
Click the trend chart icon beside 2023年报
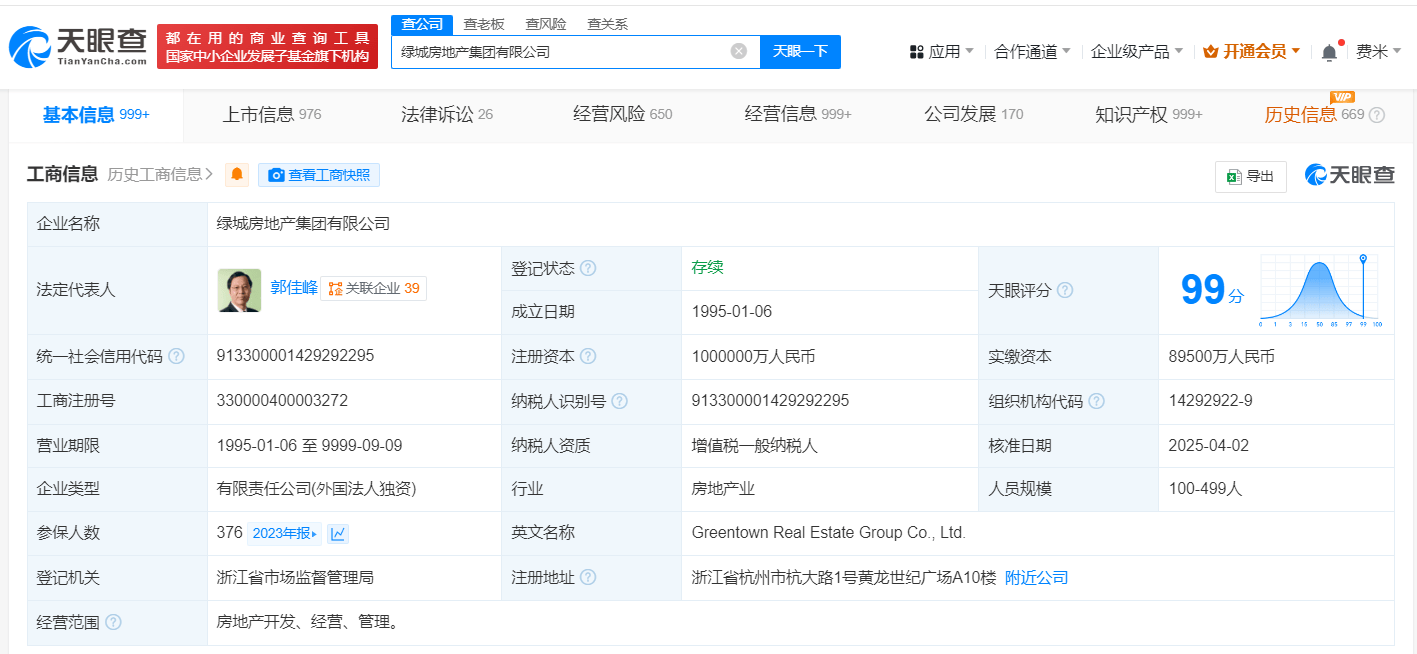point(338,534)
